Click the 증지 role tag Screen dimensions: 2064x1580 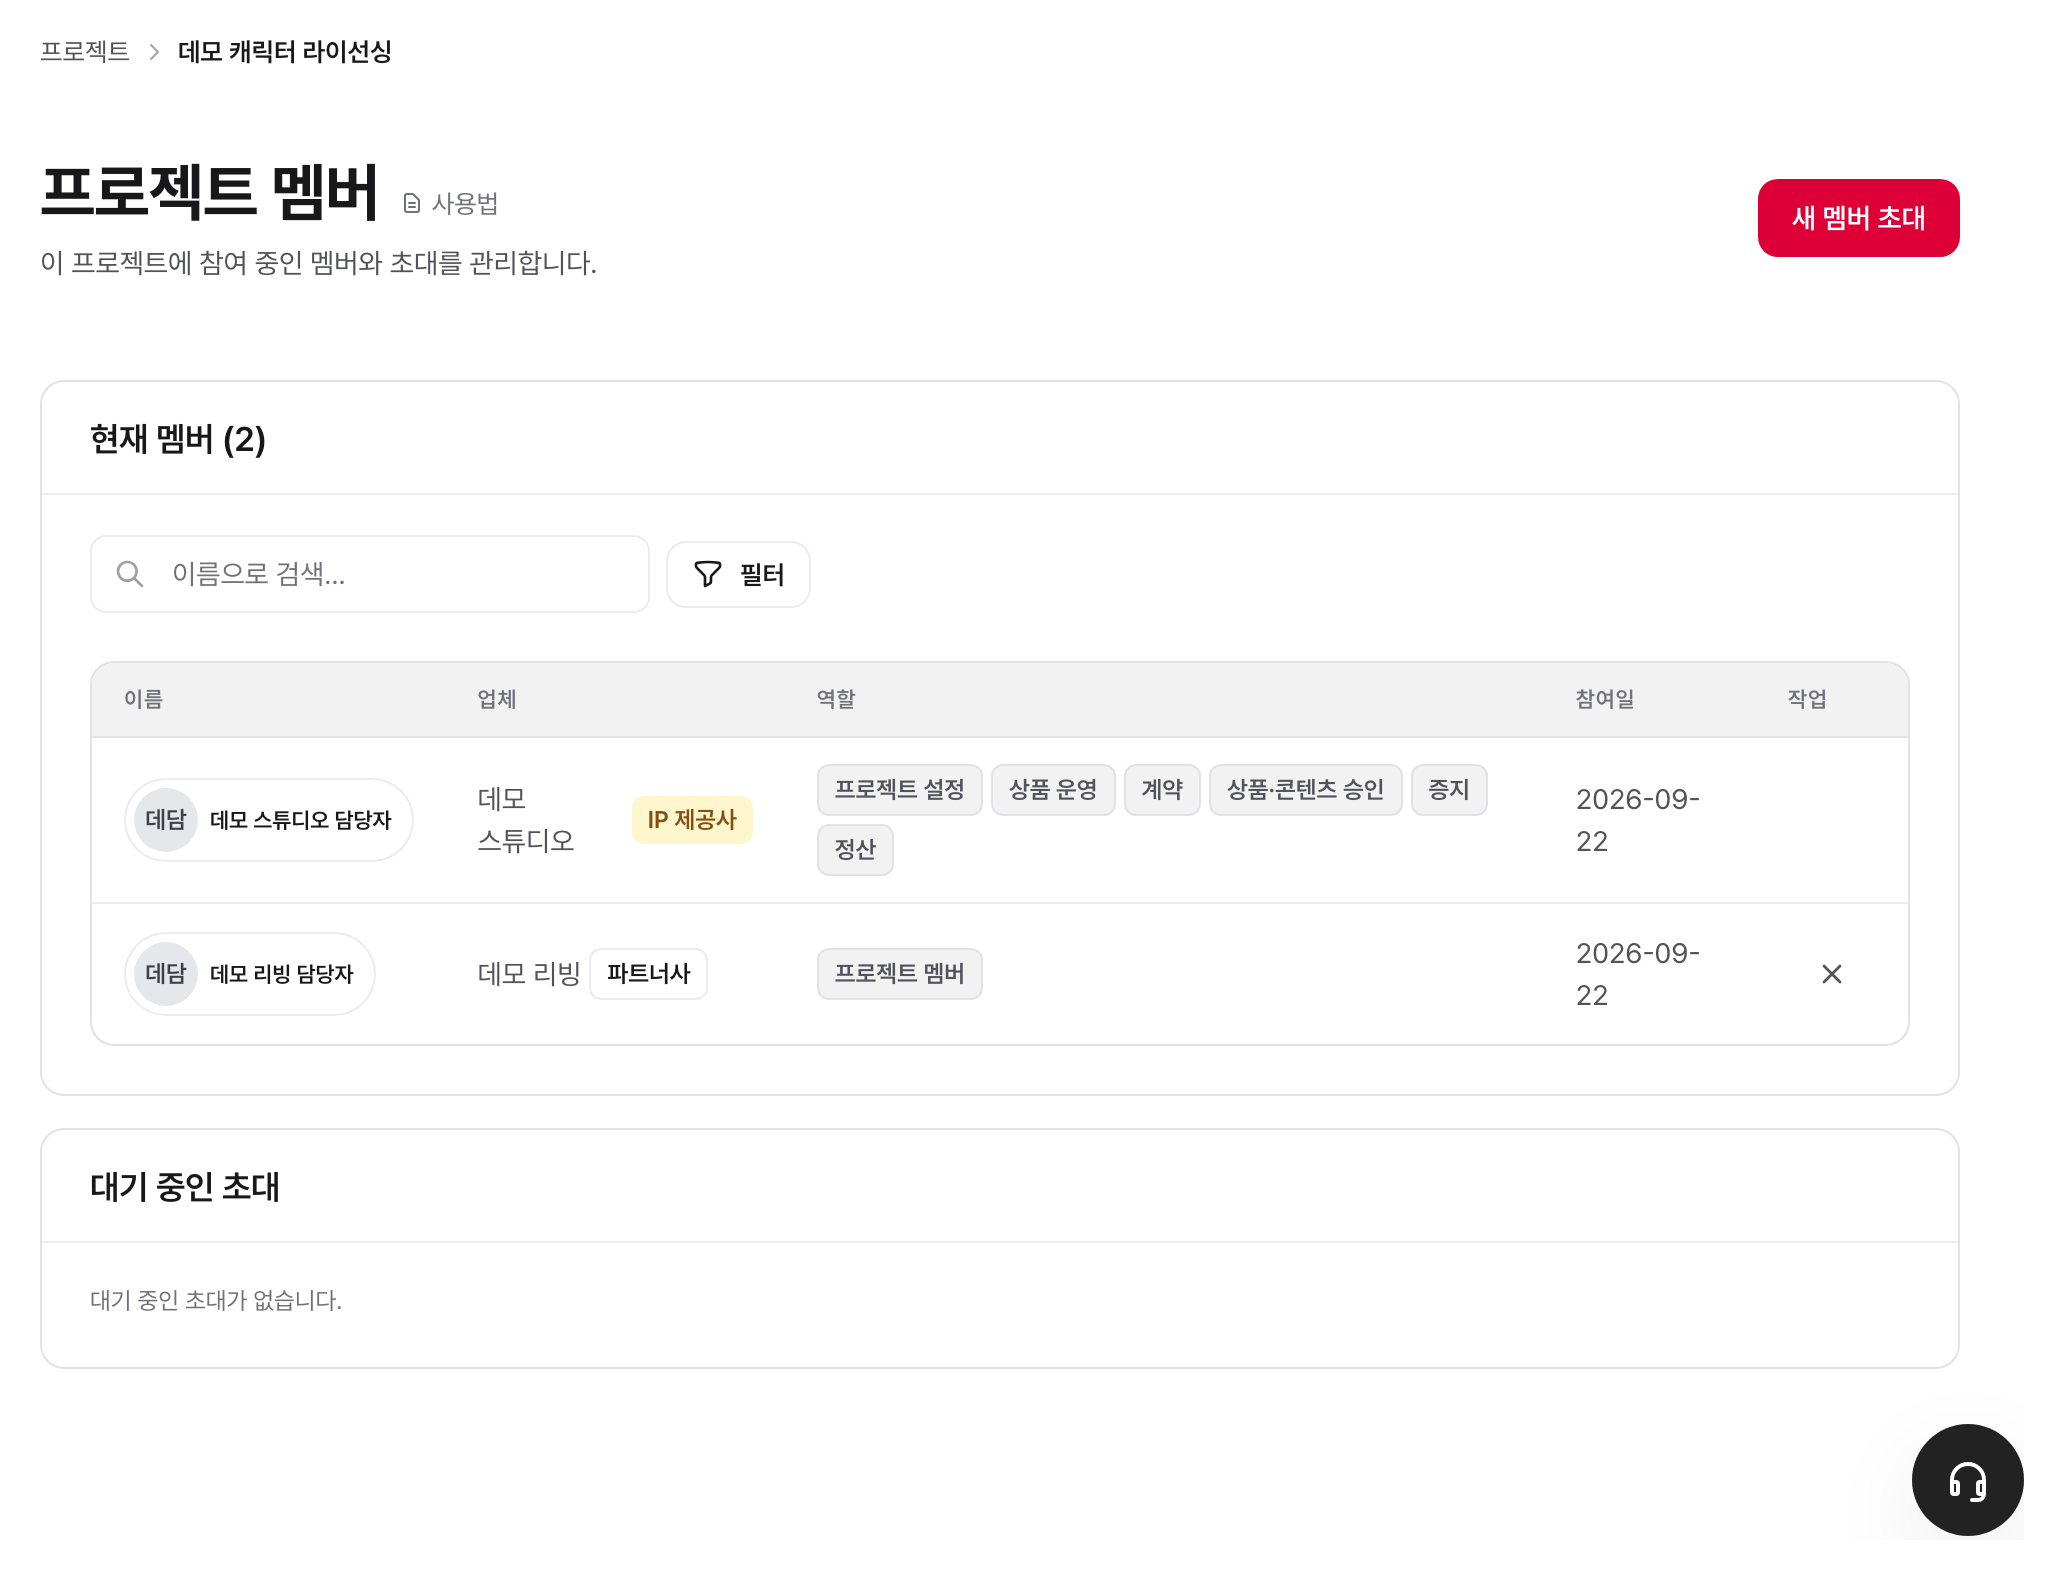(x=1449, y=790)
